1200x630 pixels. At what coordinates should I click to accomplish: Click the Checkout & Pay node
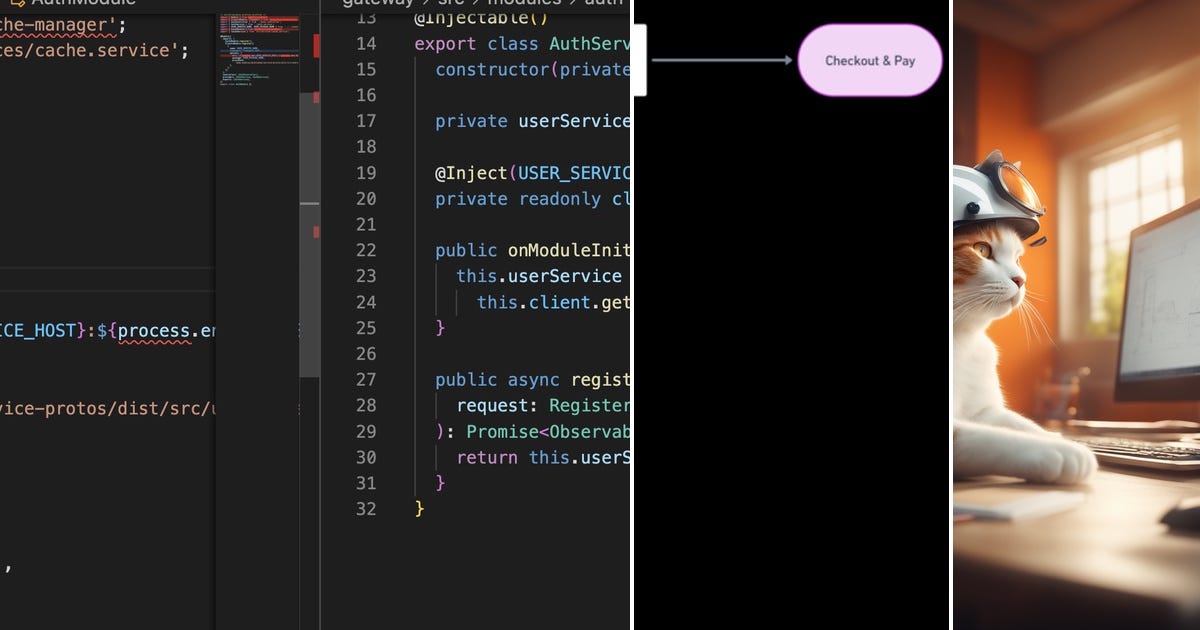[869, 60]
